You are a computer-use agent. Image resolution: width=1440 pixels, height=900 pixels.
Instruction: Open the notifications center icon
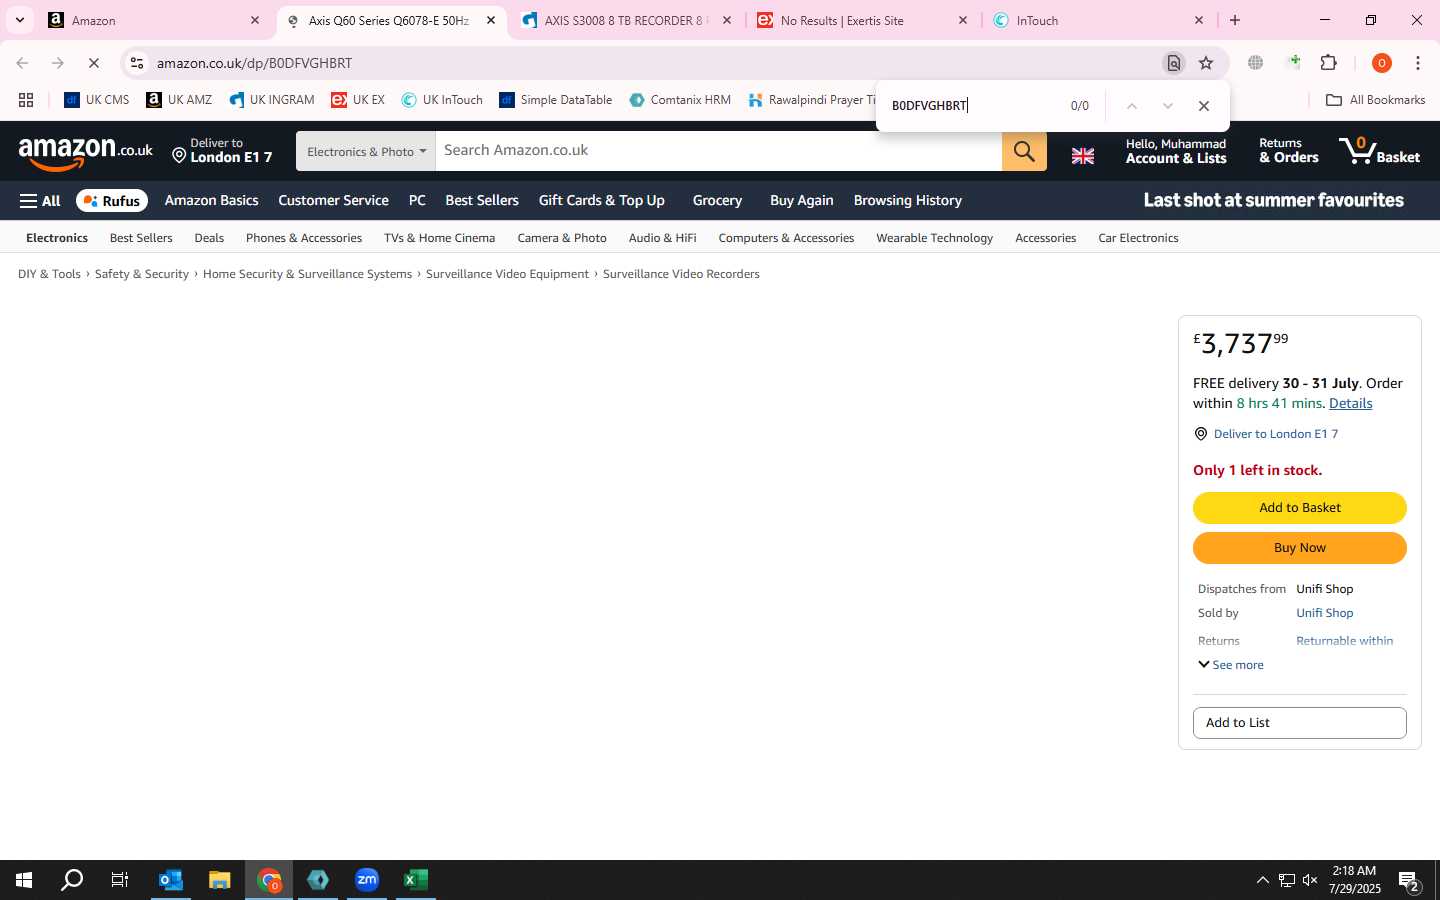(1409, 881)
